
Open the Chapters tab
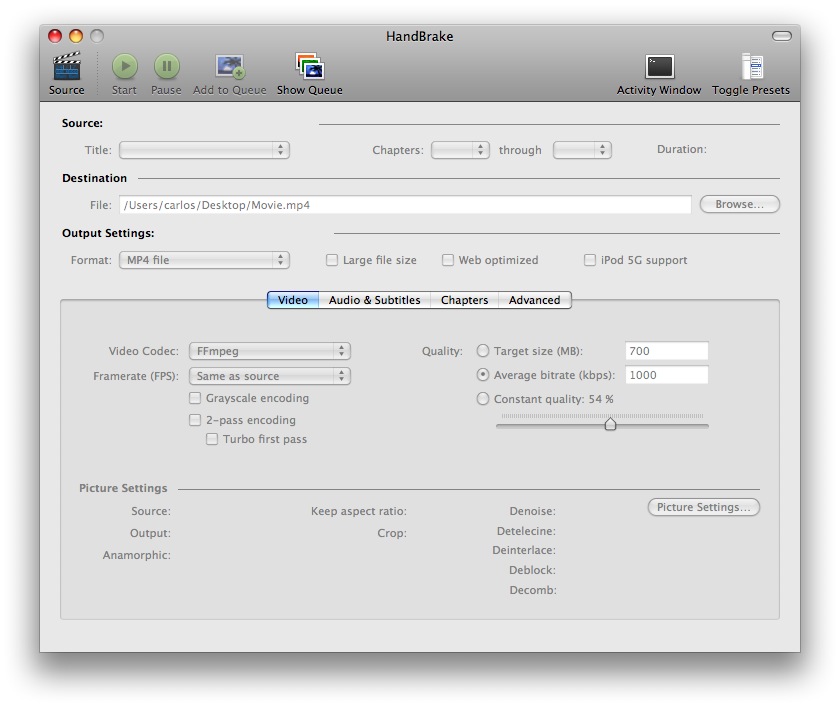click(x=464, y=300)
